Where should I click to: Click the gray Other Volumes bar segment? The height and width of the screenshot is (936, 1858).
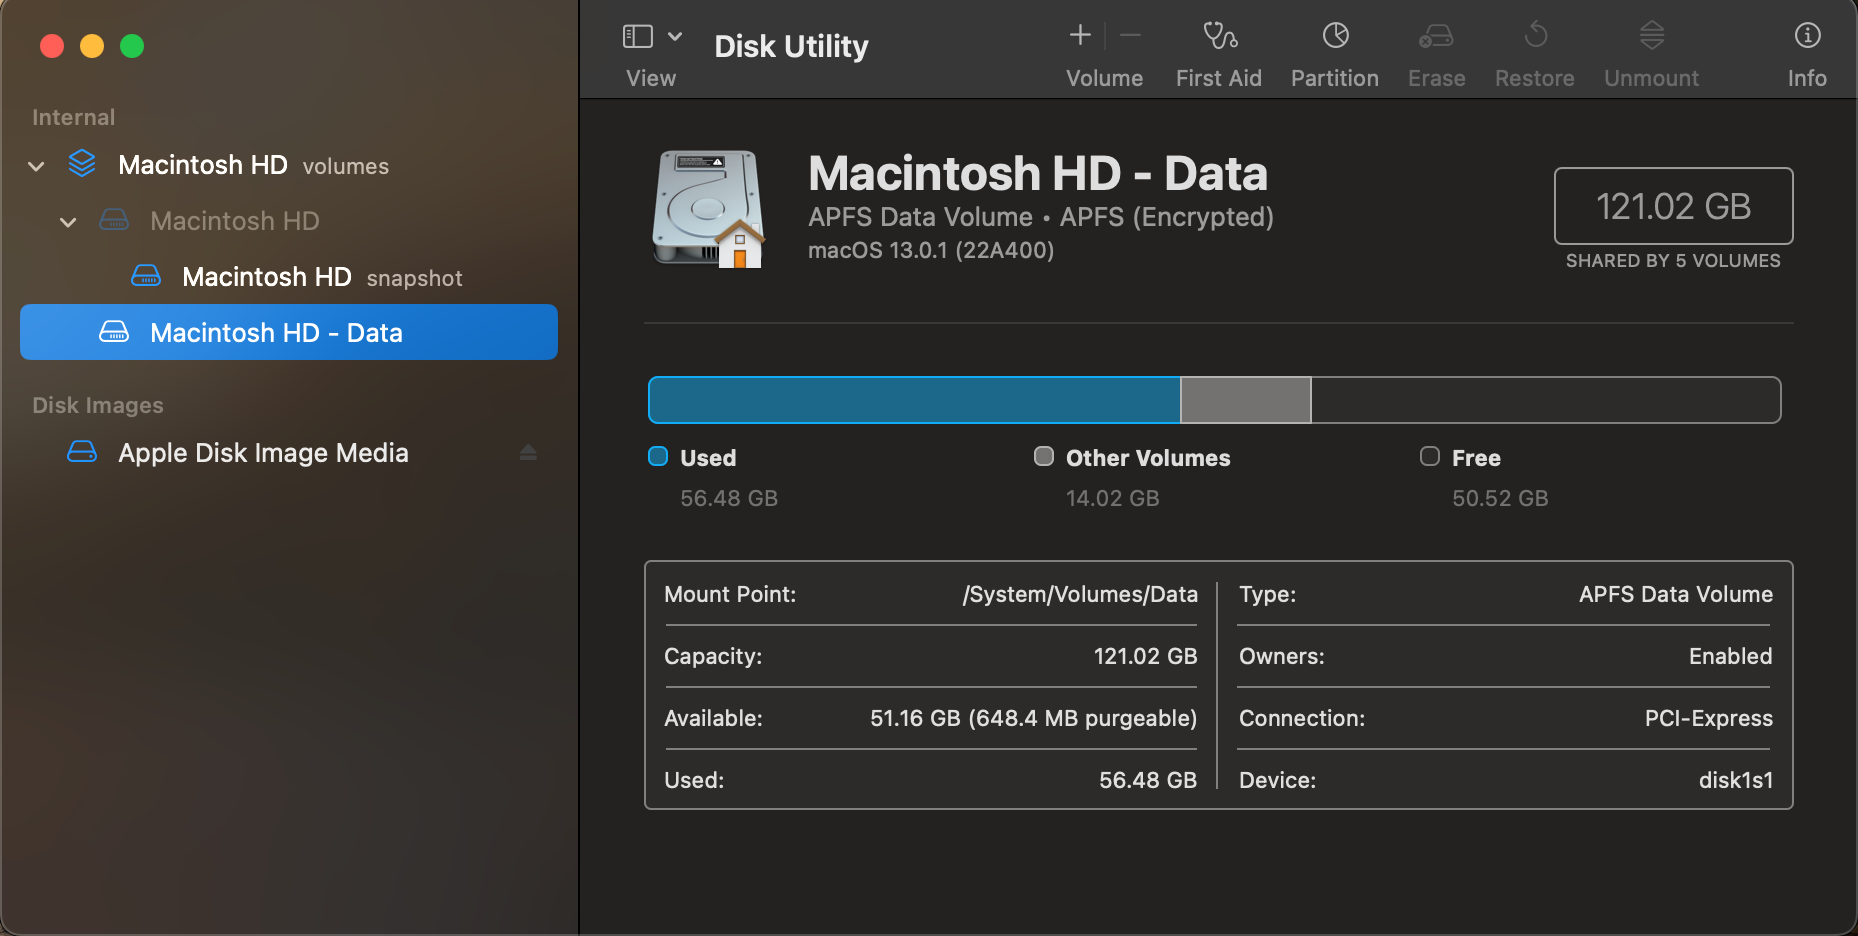click(x=1246, y=400)
